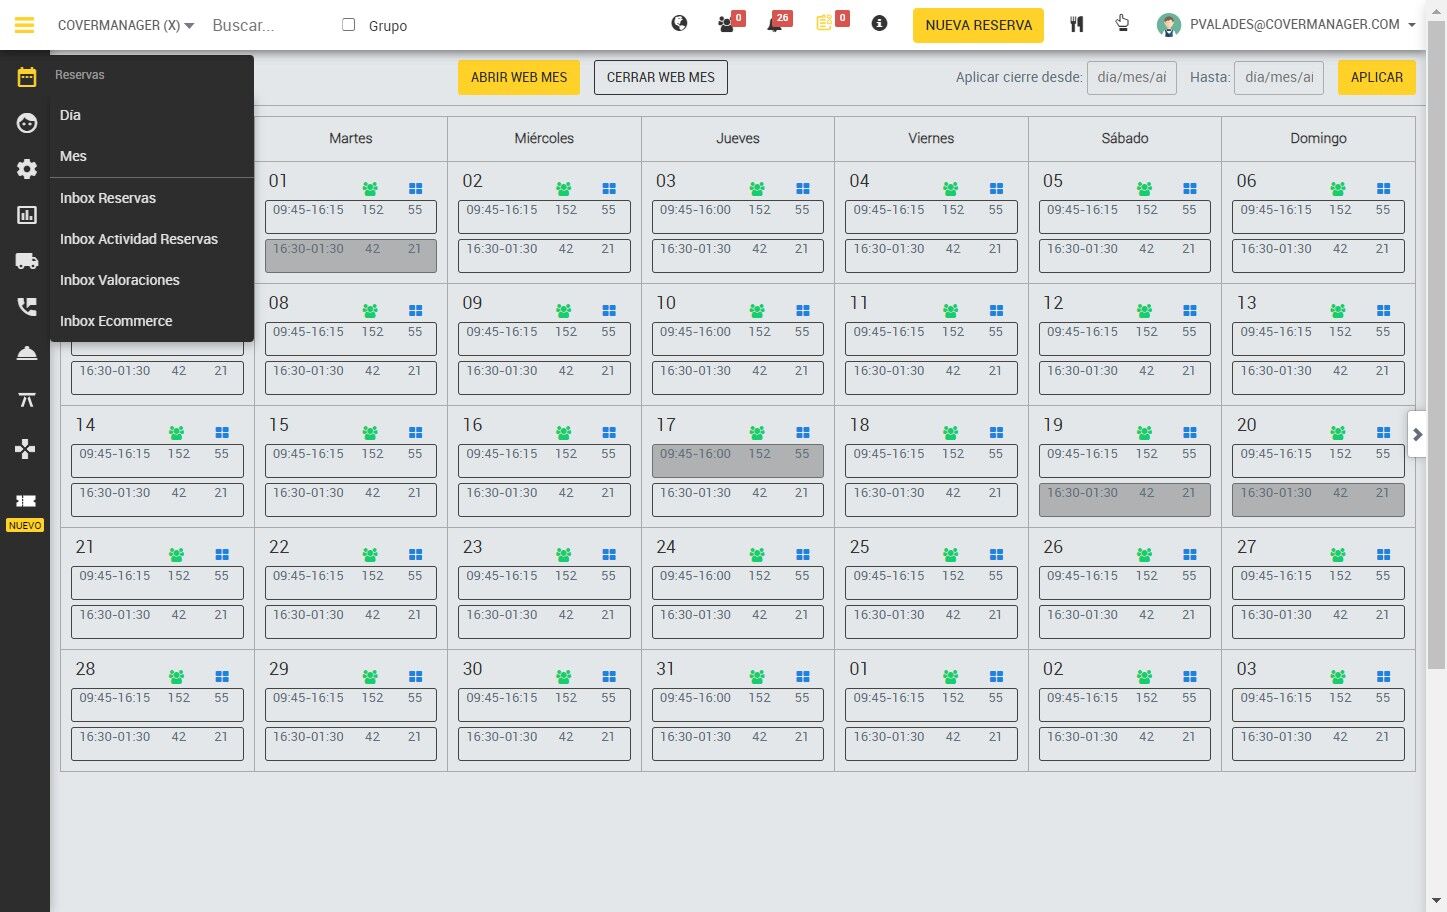Open the phone calls sidebar icon

(x=27, y=307)
